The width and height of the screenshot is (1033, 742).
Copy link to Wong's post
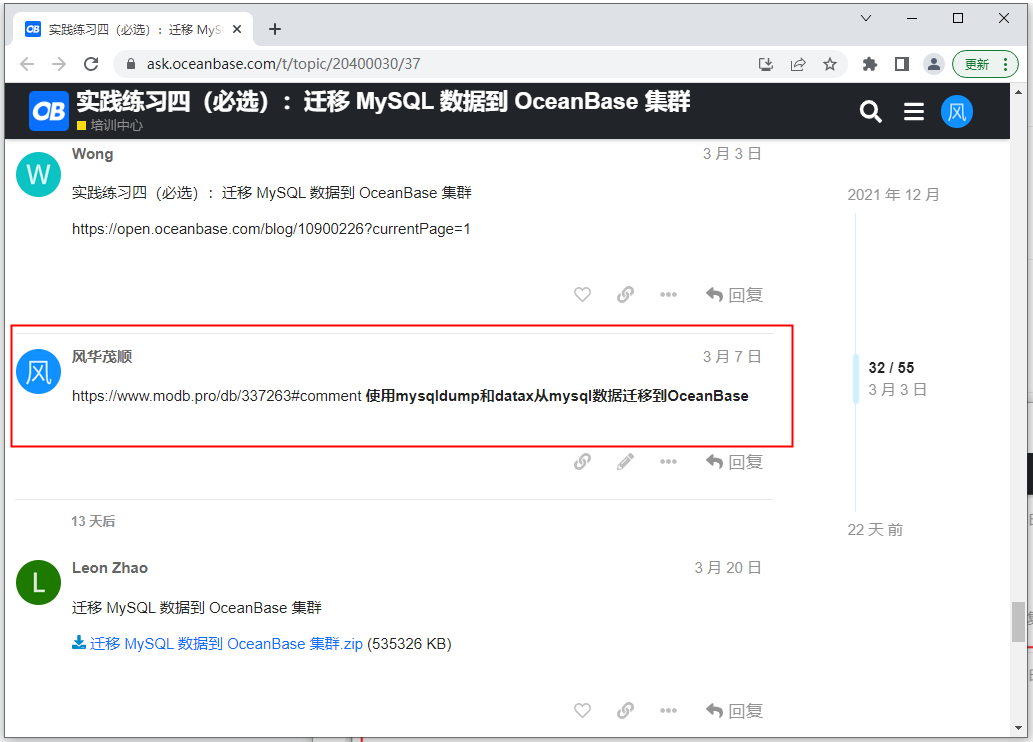pos(625,294)
